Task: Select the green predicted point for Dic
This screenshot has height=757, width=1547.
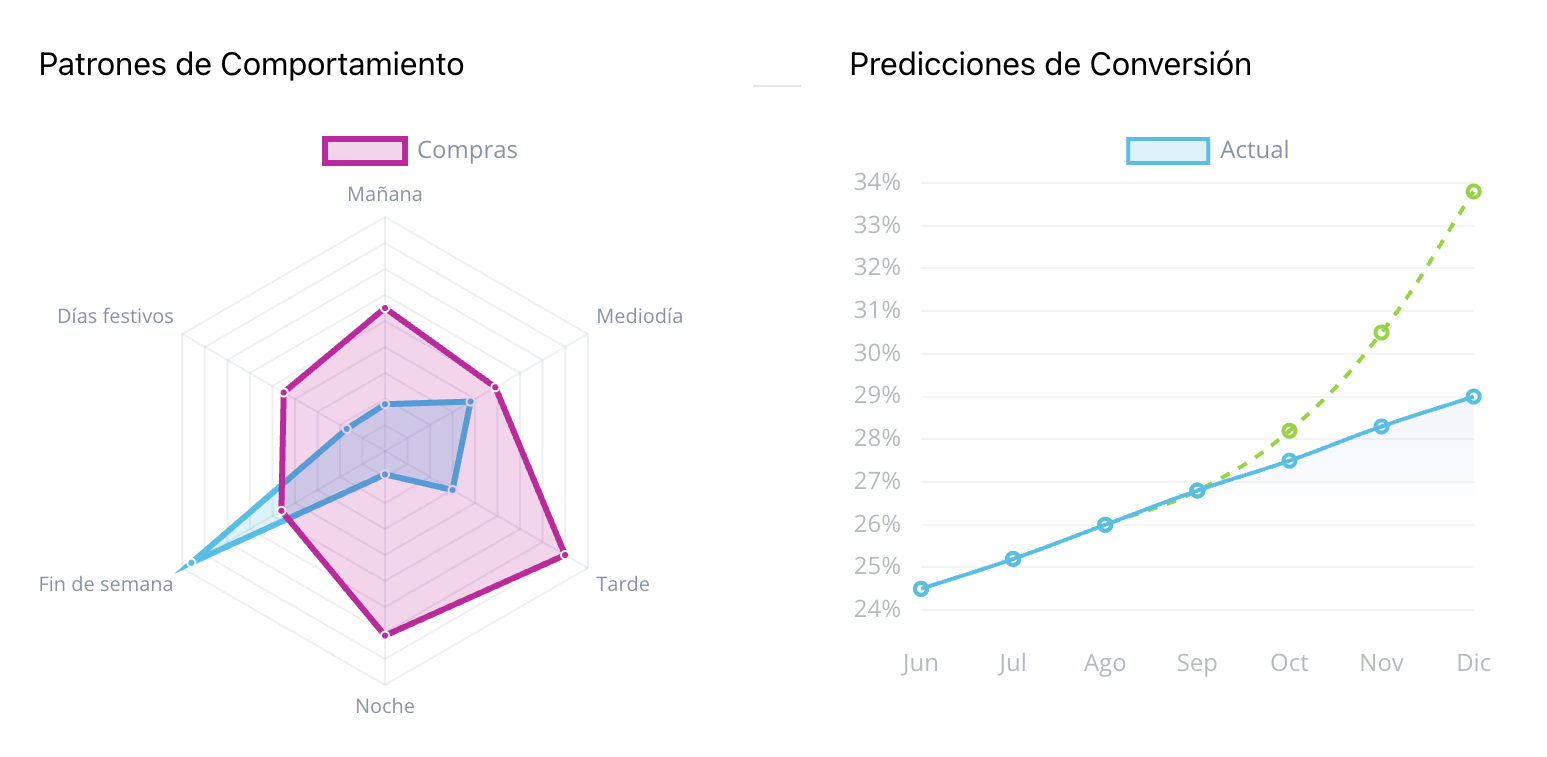Action: [x=1473, y=191]
